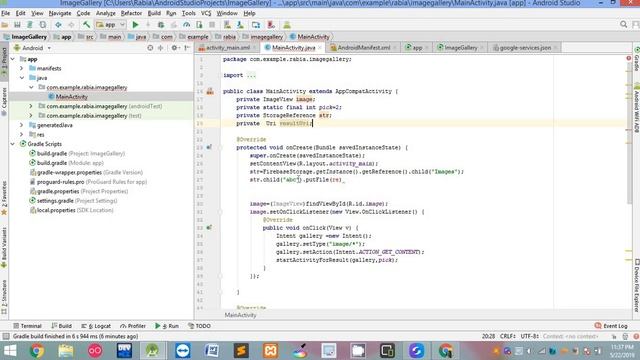Expand the manifests folder

point(22,69)
